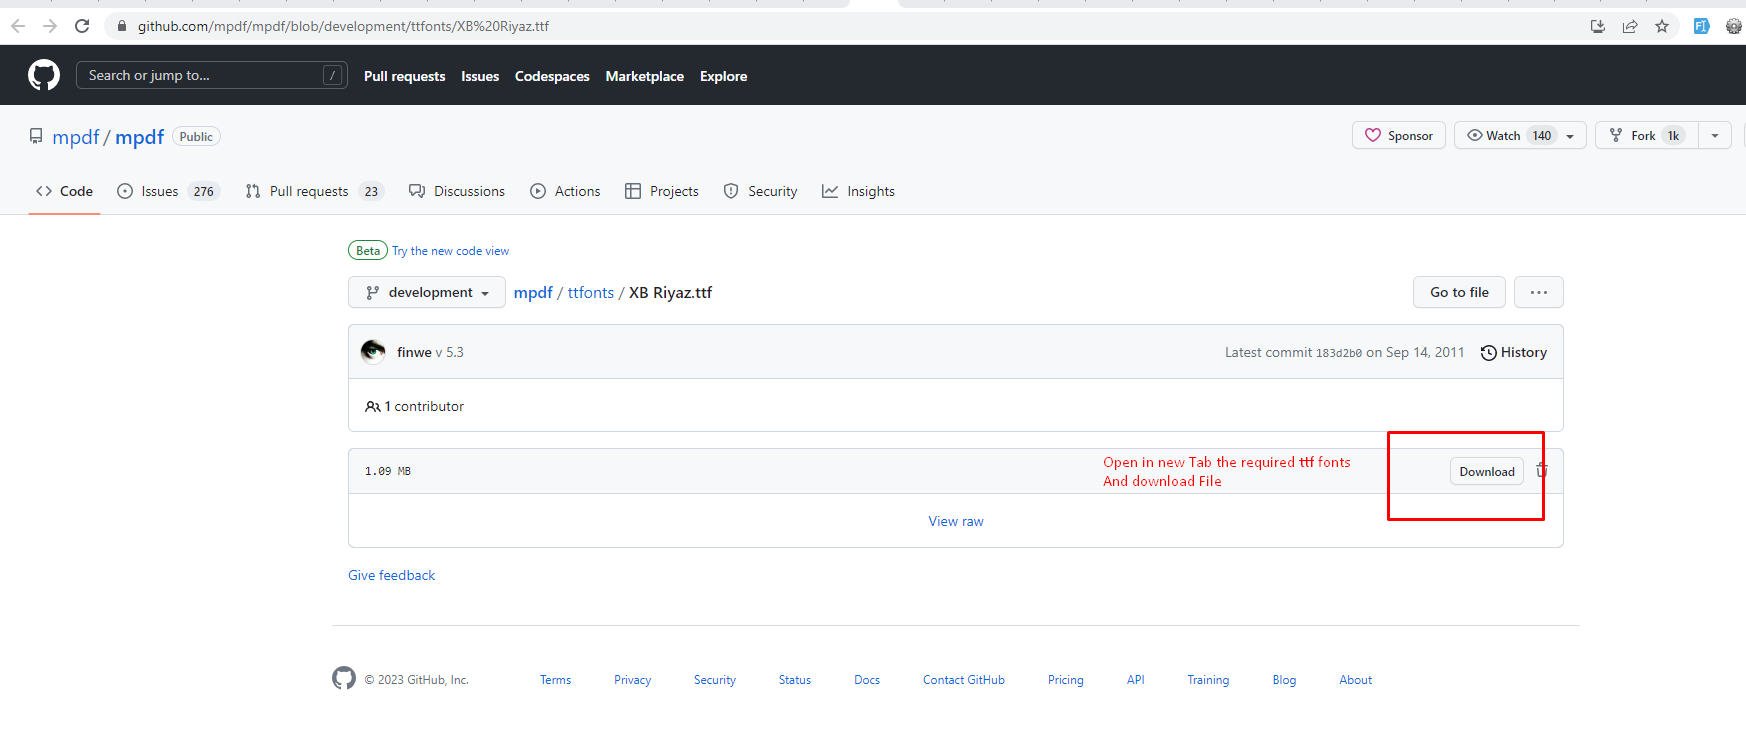
Task: Click the finwe author name
Action: pos(414,352)
